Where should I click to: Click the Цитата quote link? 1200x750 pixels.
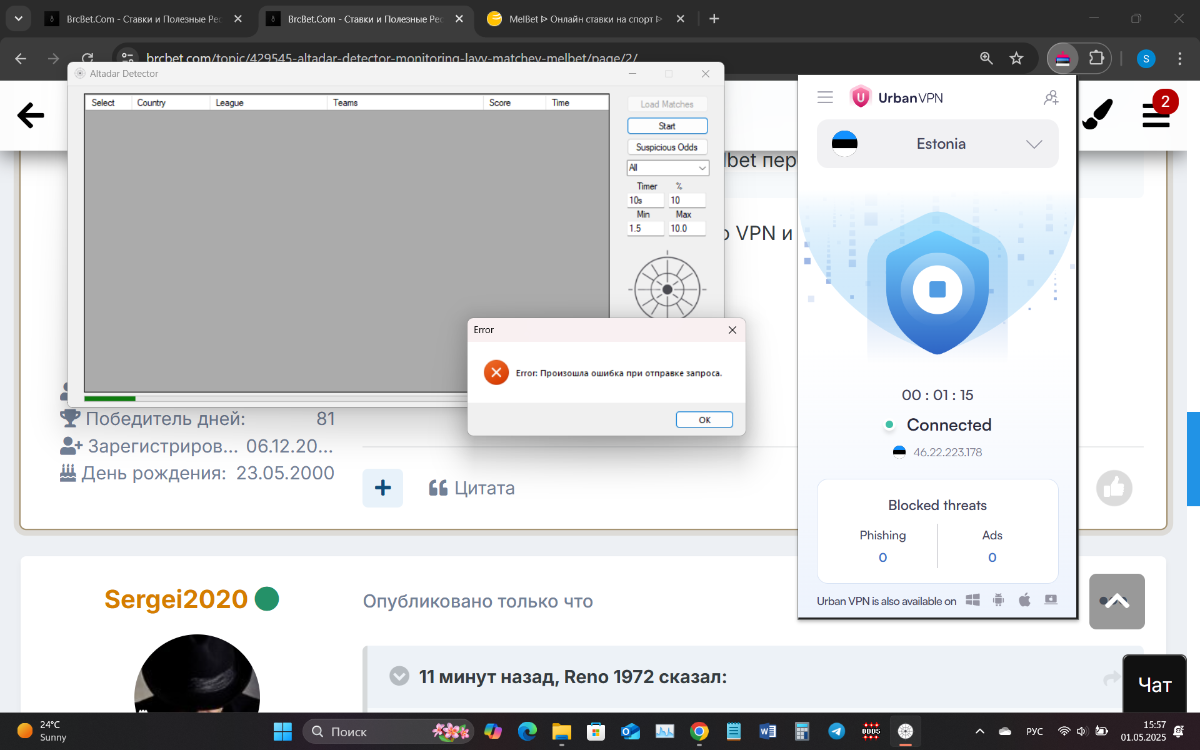coord(472,488)
